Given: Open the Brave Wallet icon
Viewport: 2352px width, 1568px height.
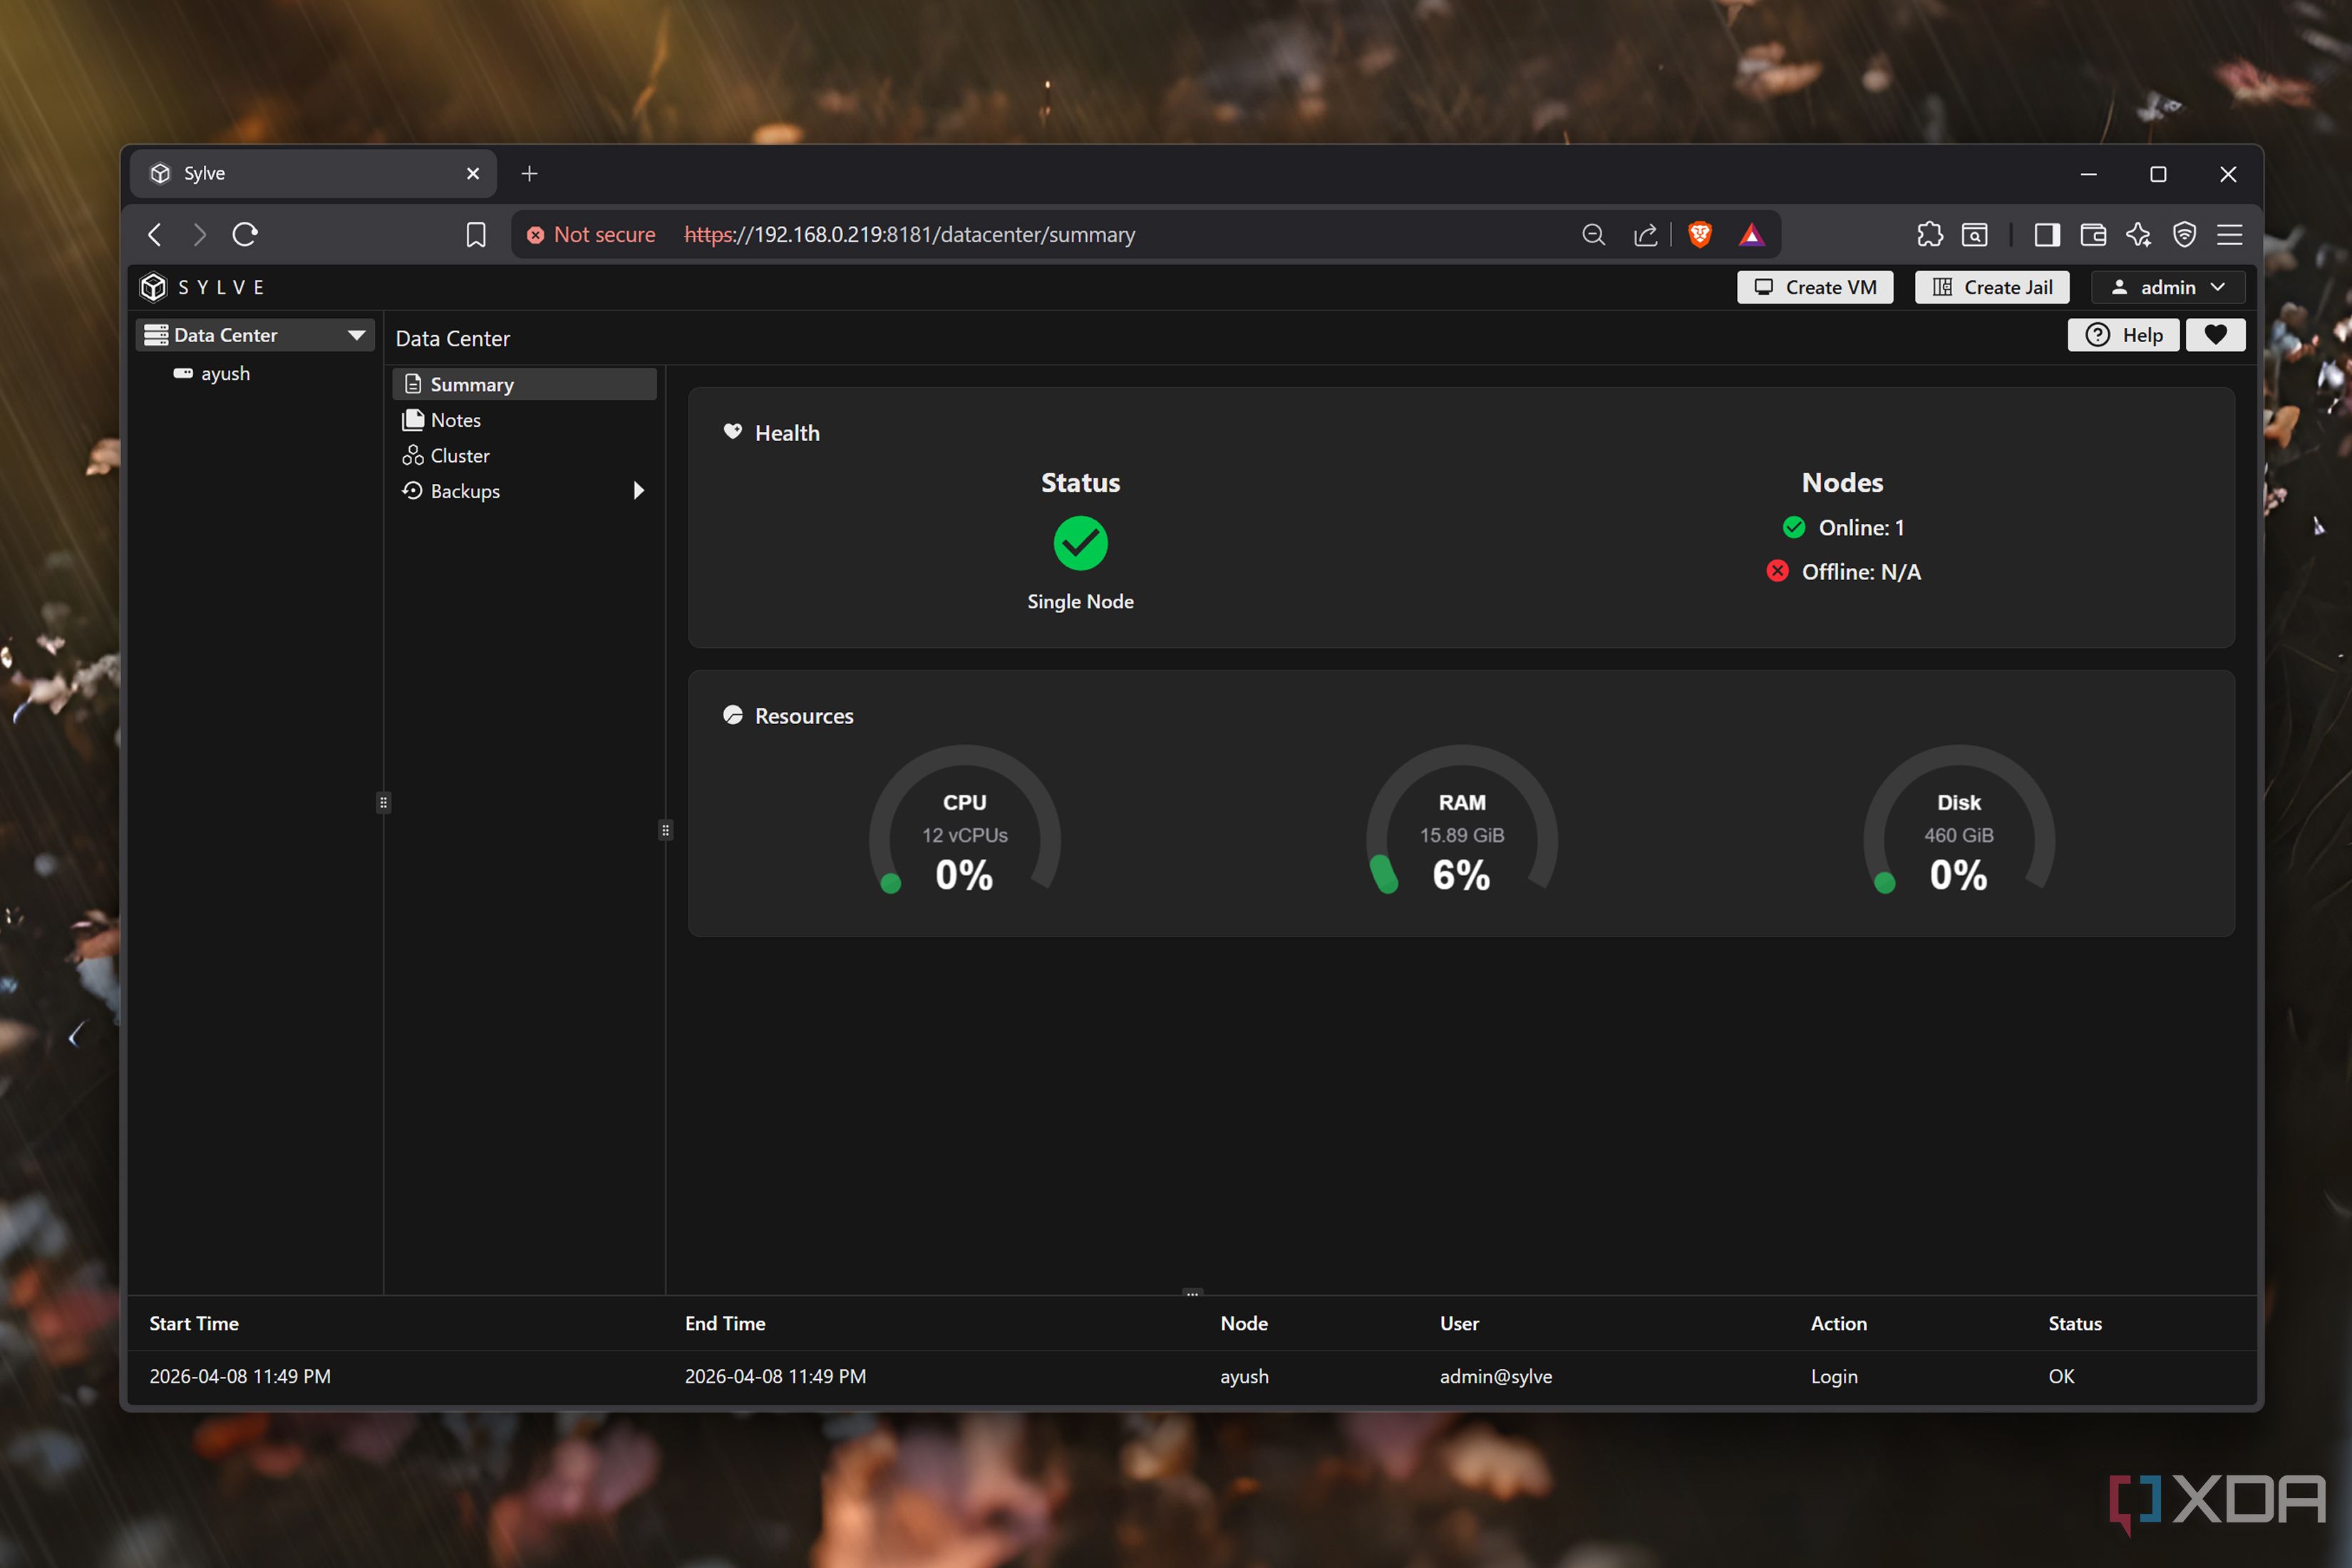Looking at the screenshot, I should click(2093, 234).
